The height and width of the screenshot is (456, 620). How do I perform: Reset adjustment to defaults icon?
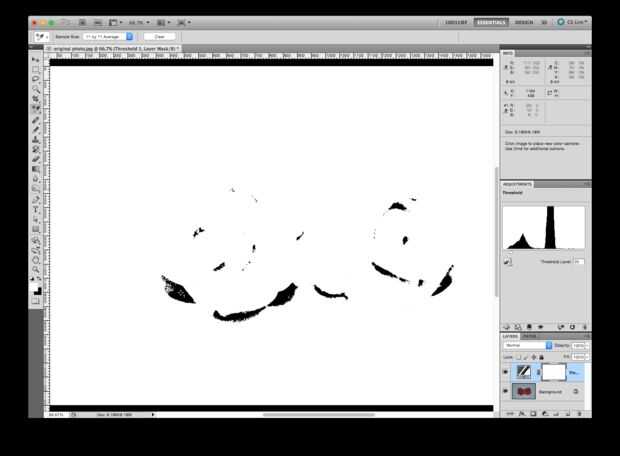click(572, 327)
